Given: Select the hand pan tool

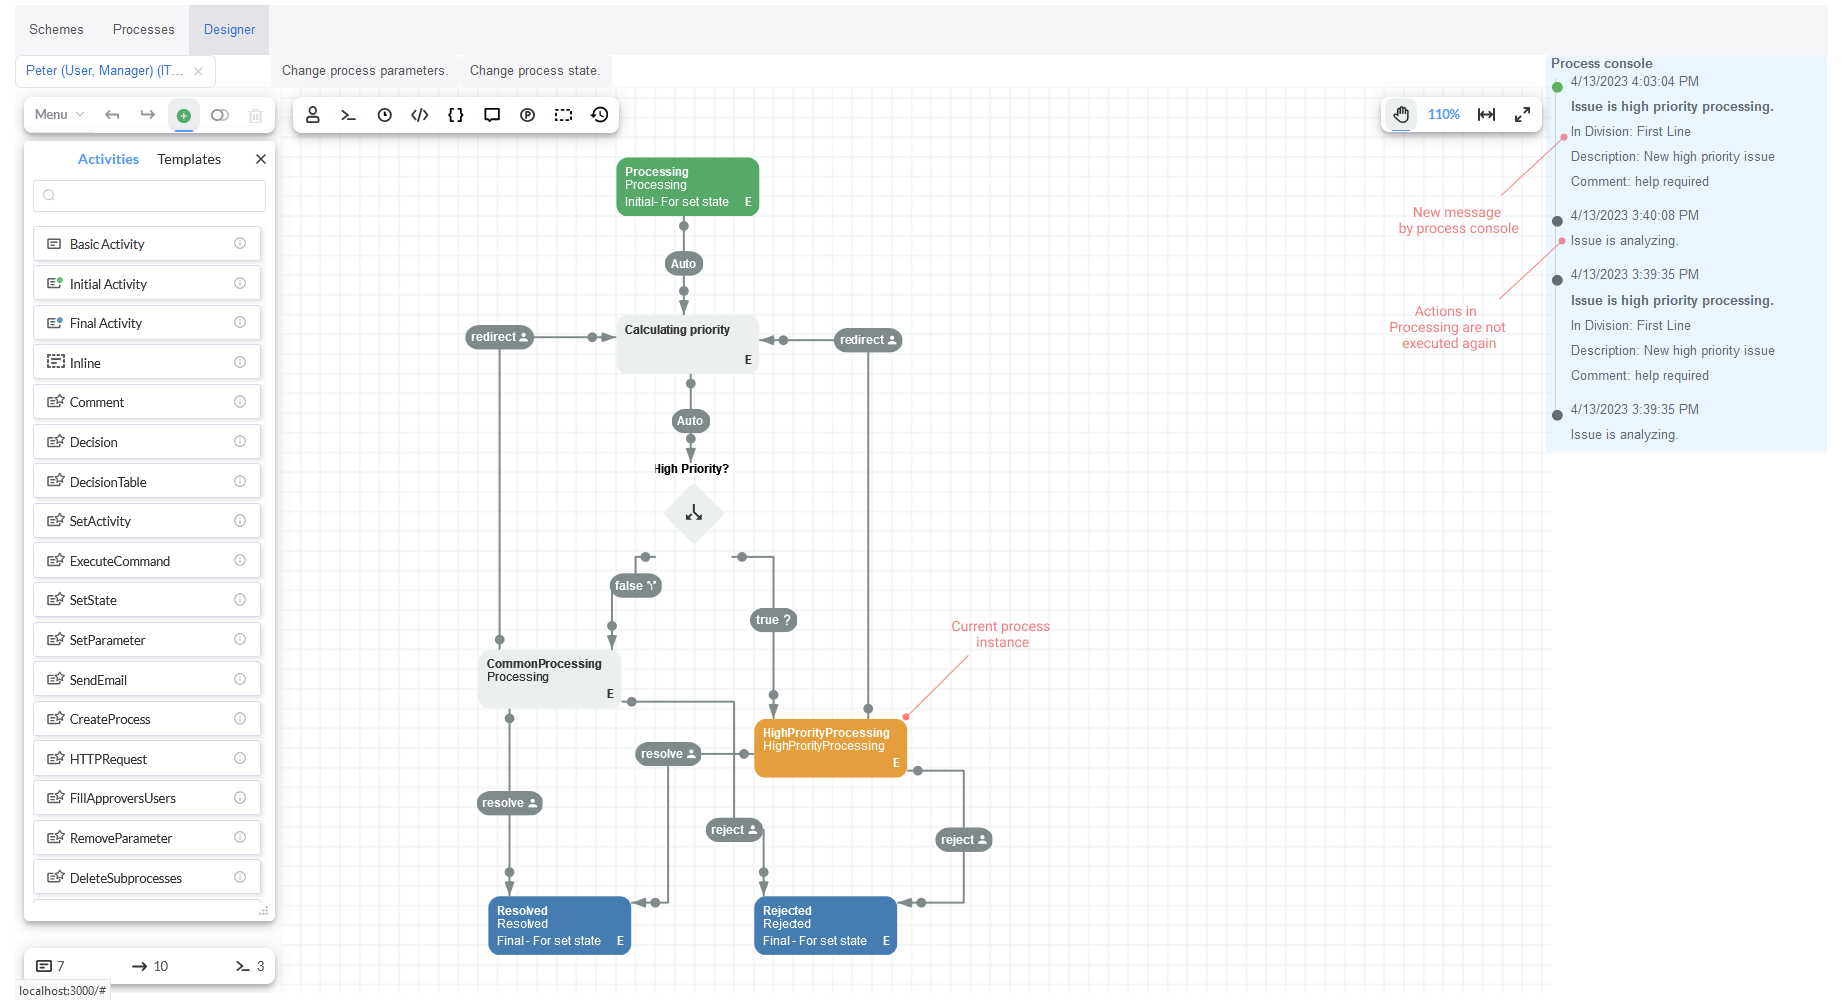Looking at the screenshot, I should coord(1401,115).
